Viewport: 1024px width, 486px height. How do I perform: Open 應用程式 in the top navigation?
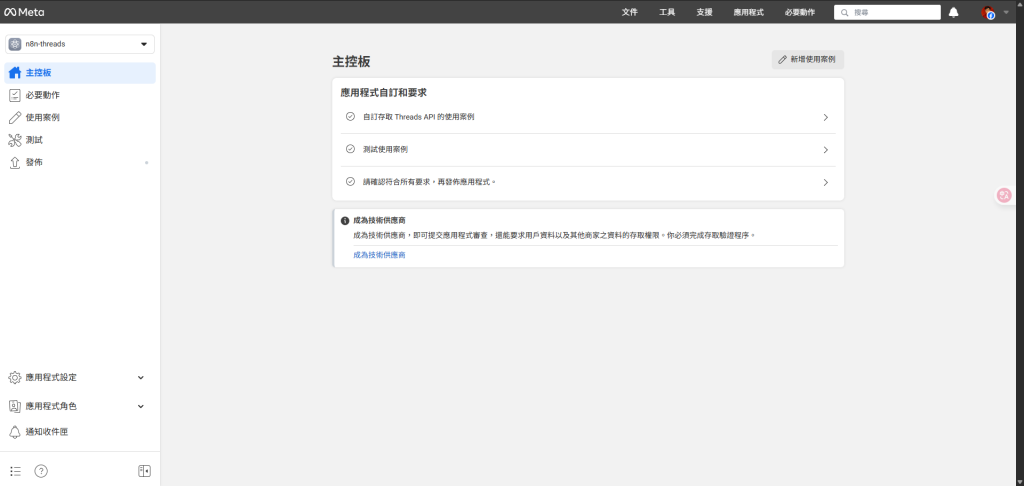pos(748,12)
